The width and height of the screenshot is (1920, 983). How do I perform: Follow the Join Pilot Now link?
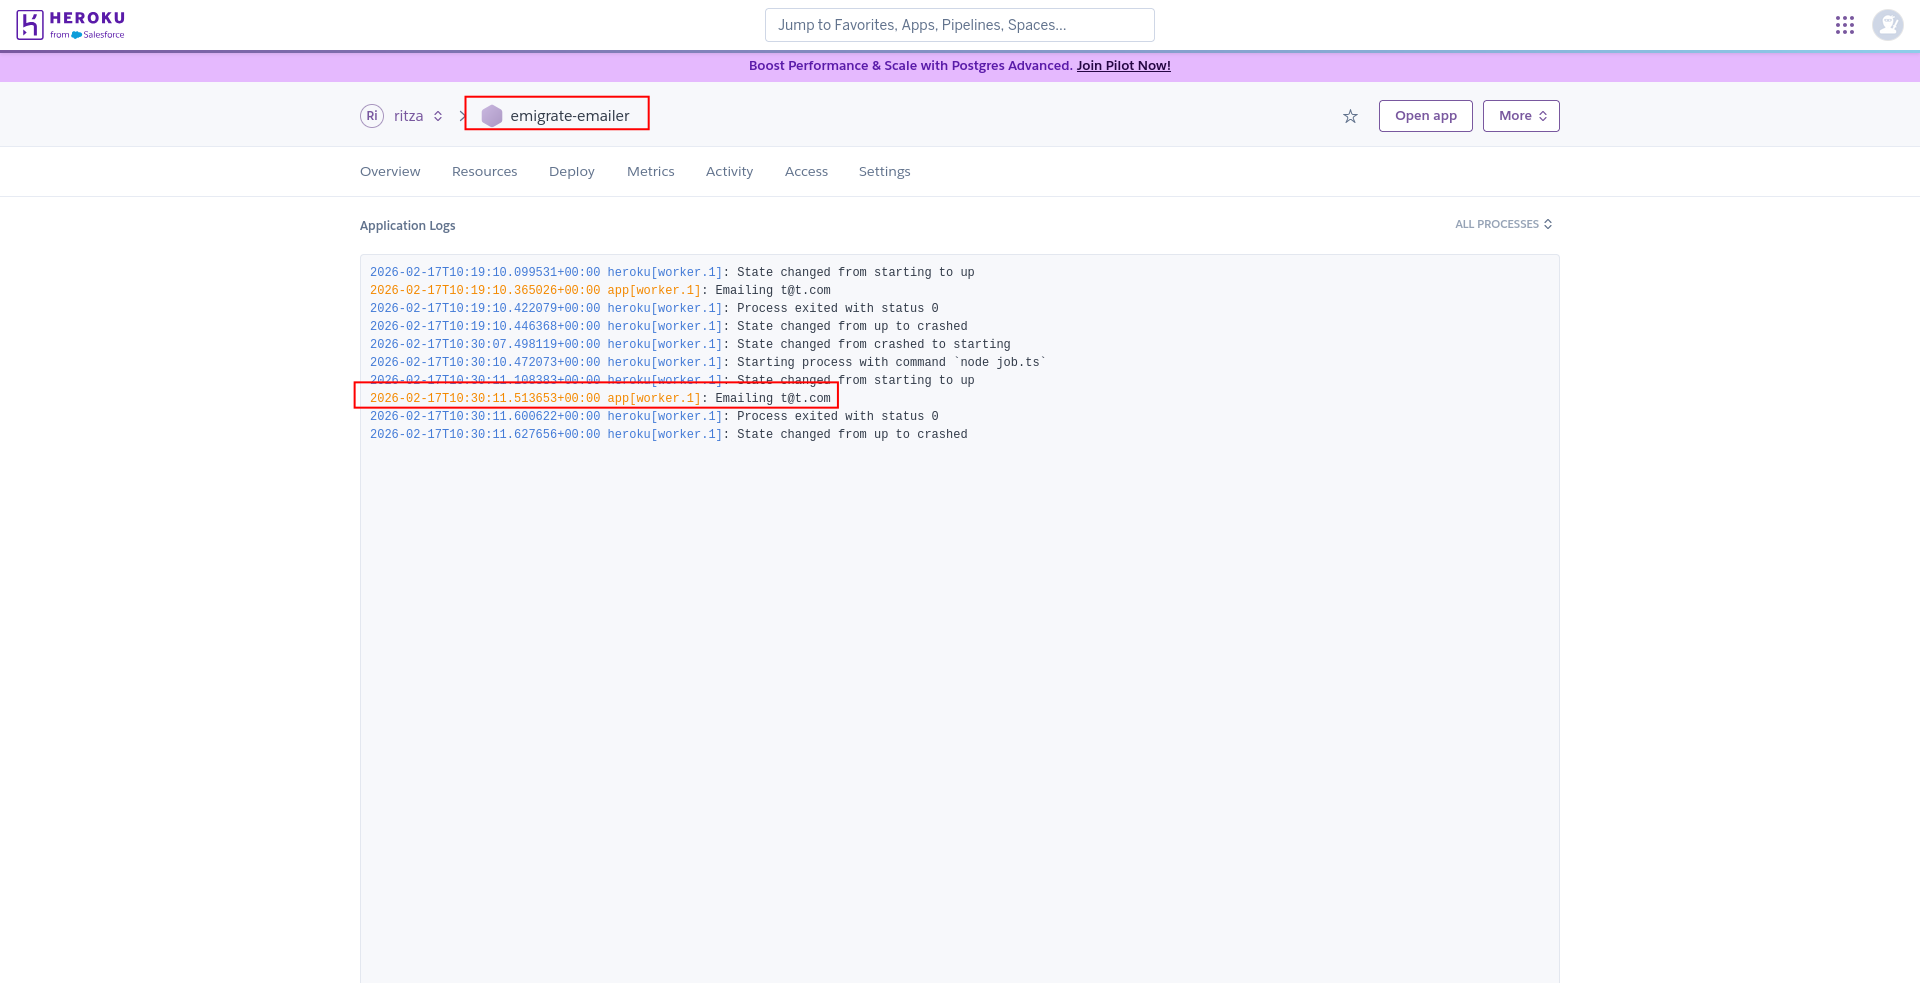click(x=1123, y=65)
